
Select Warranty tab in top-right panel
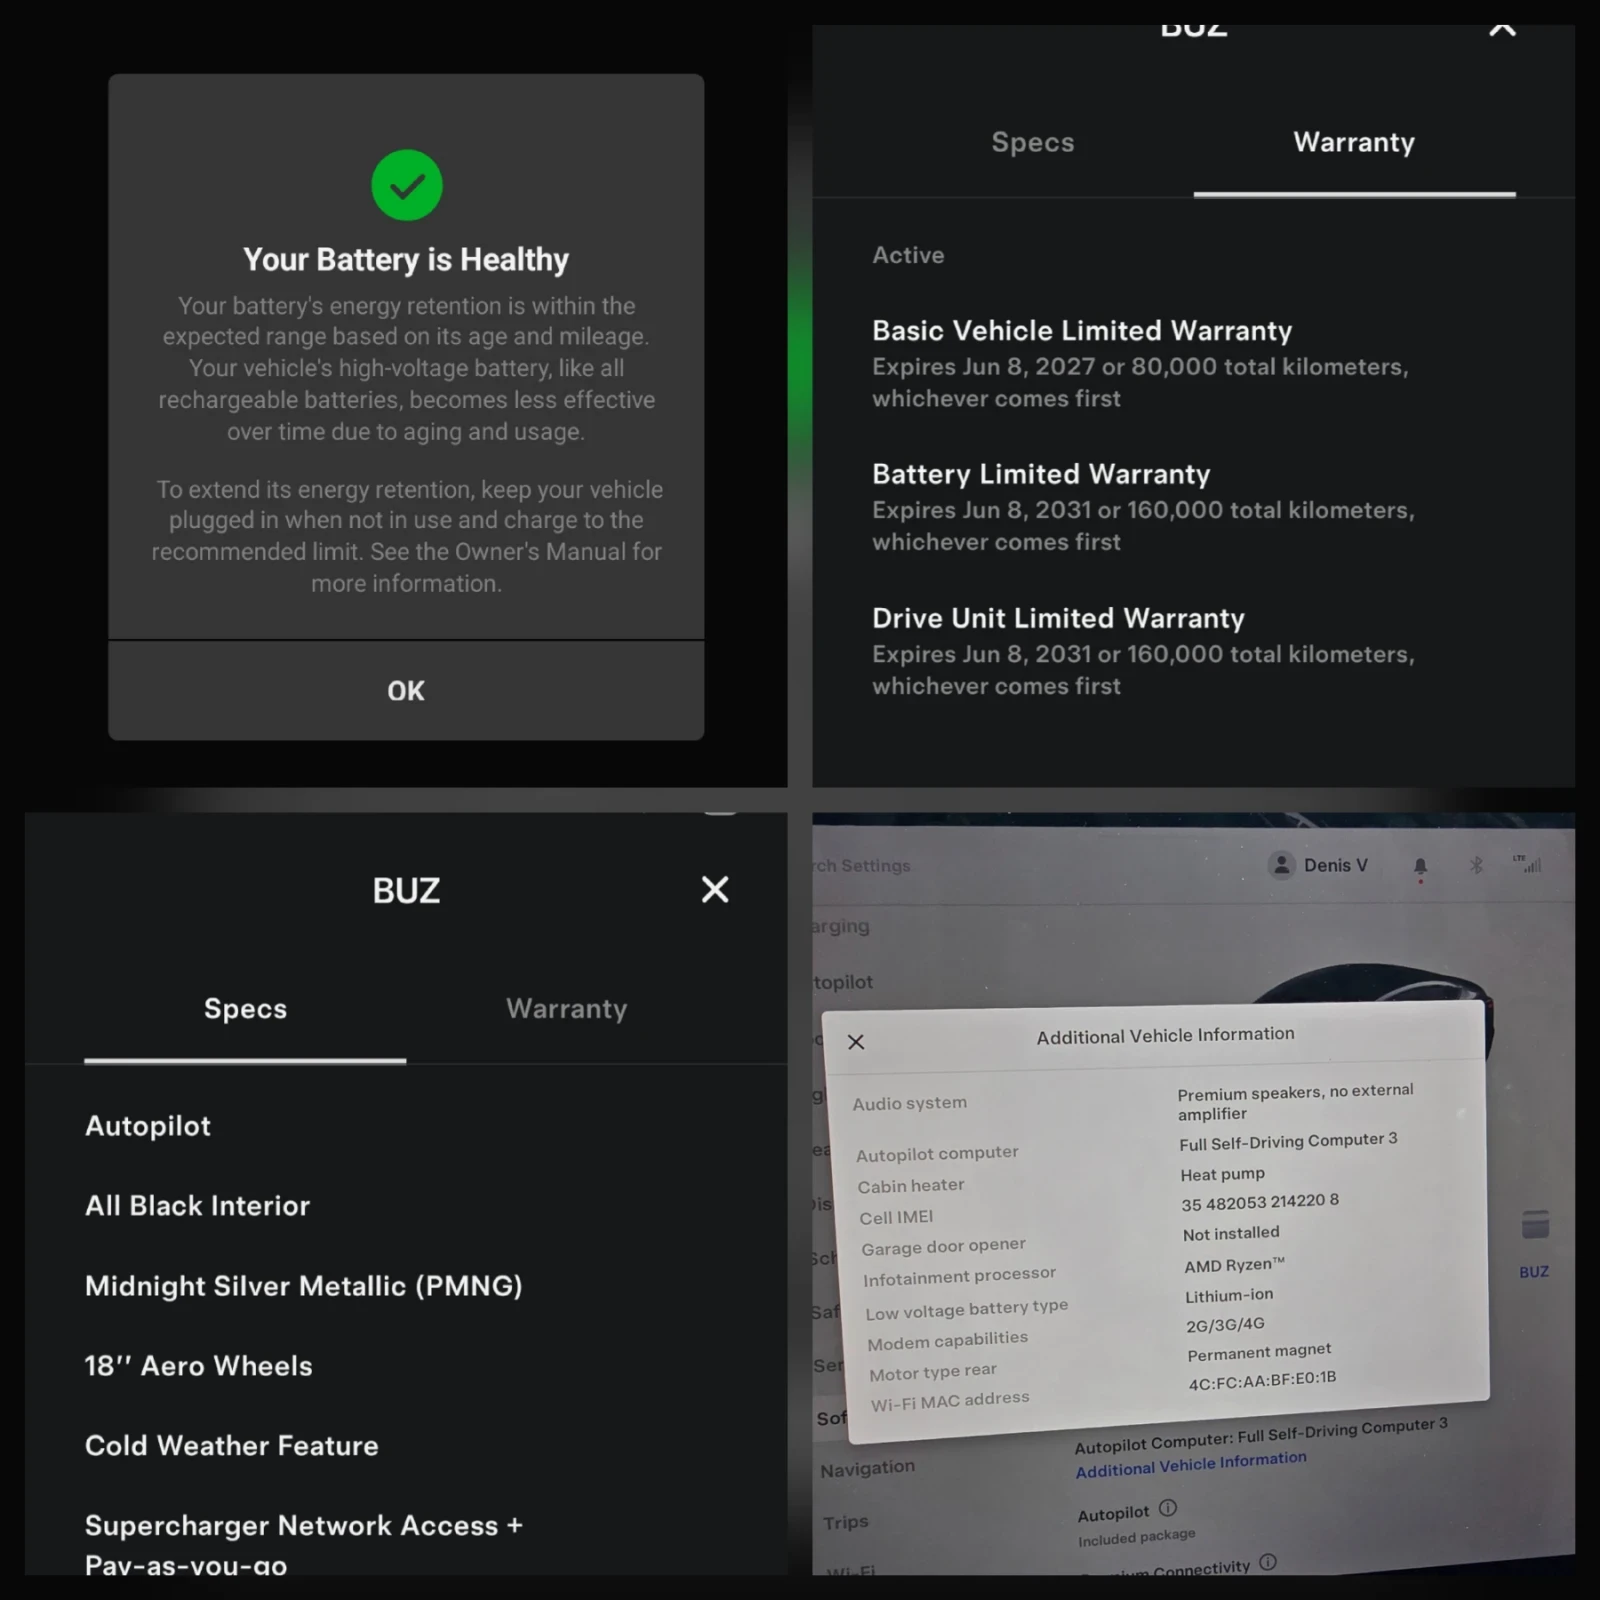point(1354,142)
